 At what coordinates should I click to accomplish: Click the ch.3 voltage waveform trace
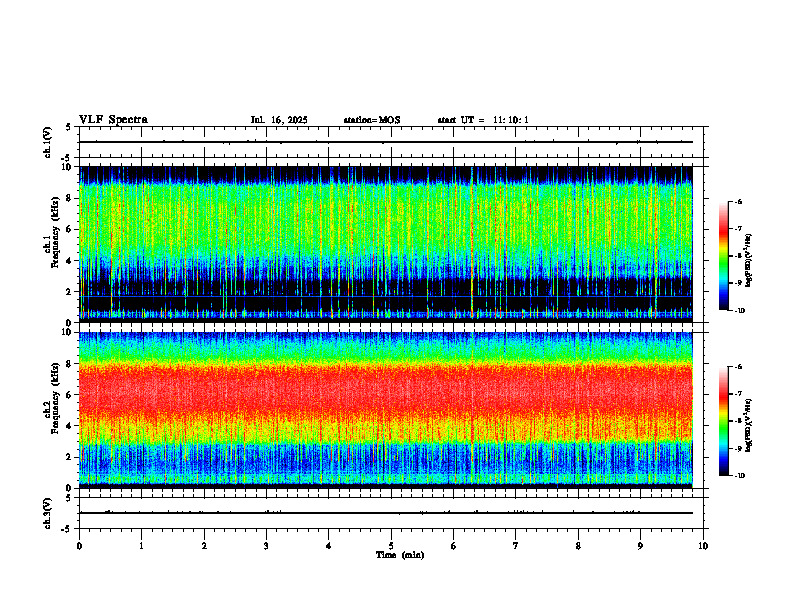coord(385,513)
